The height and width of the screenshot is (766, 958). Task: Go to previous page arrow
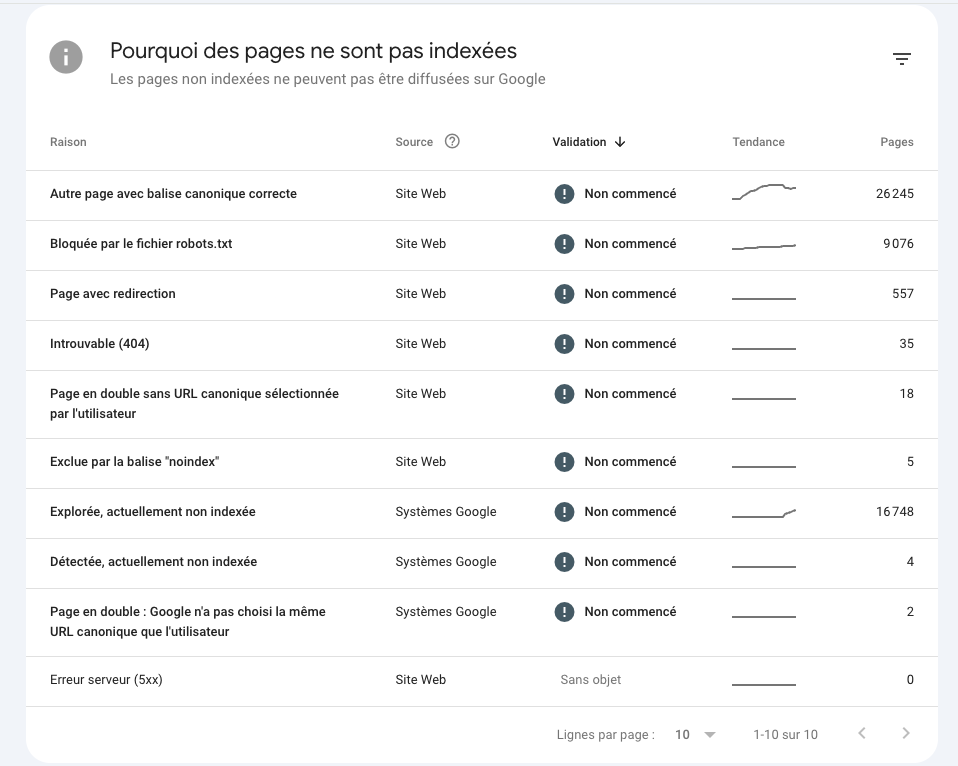[862, 734]
